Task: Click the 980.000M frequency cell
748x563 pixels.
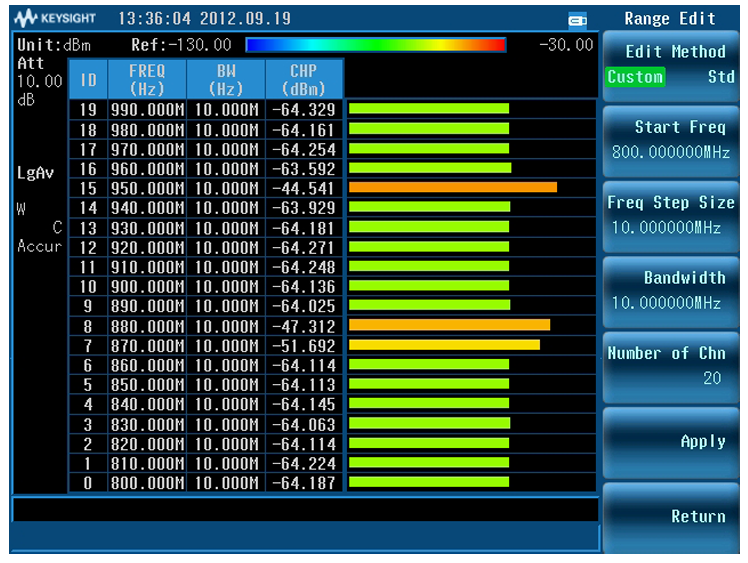Action: point(147,130)
